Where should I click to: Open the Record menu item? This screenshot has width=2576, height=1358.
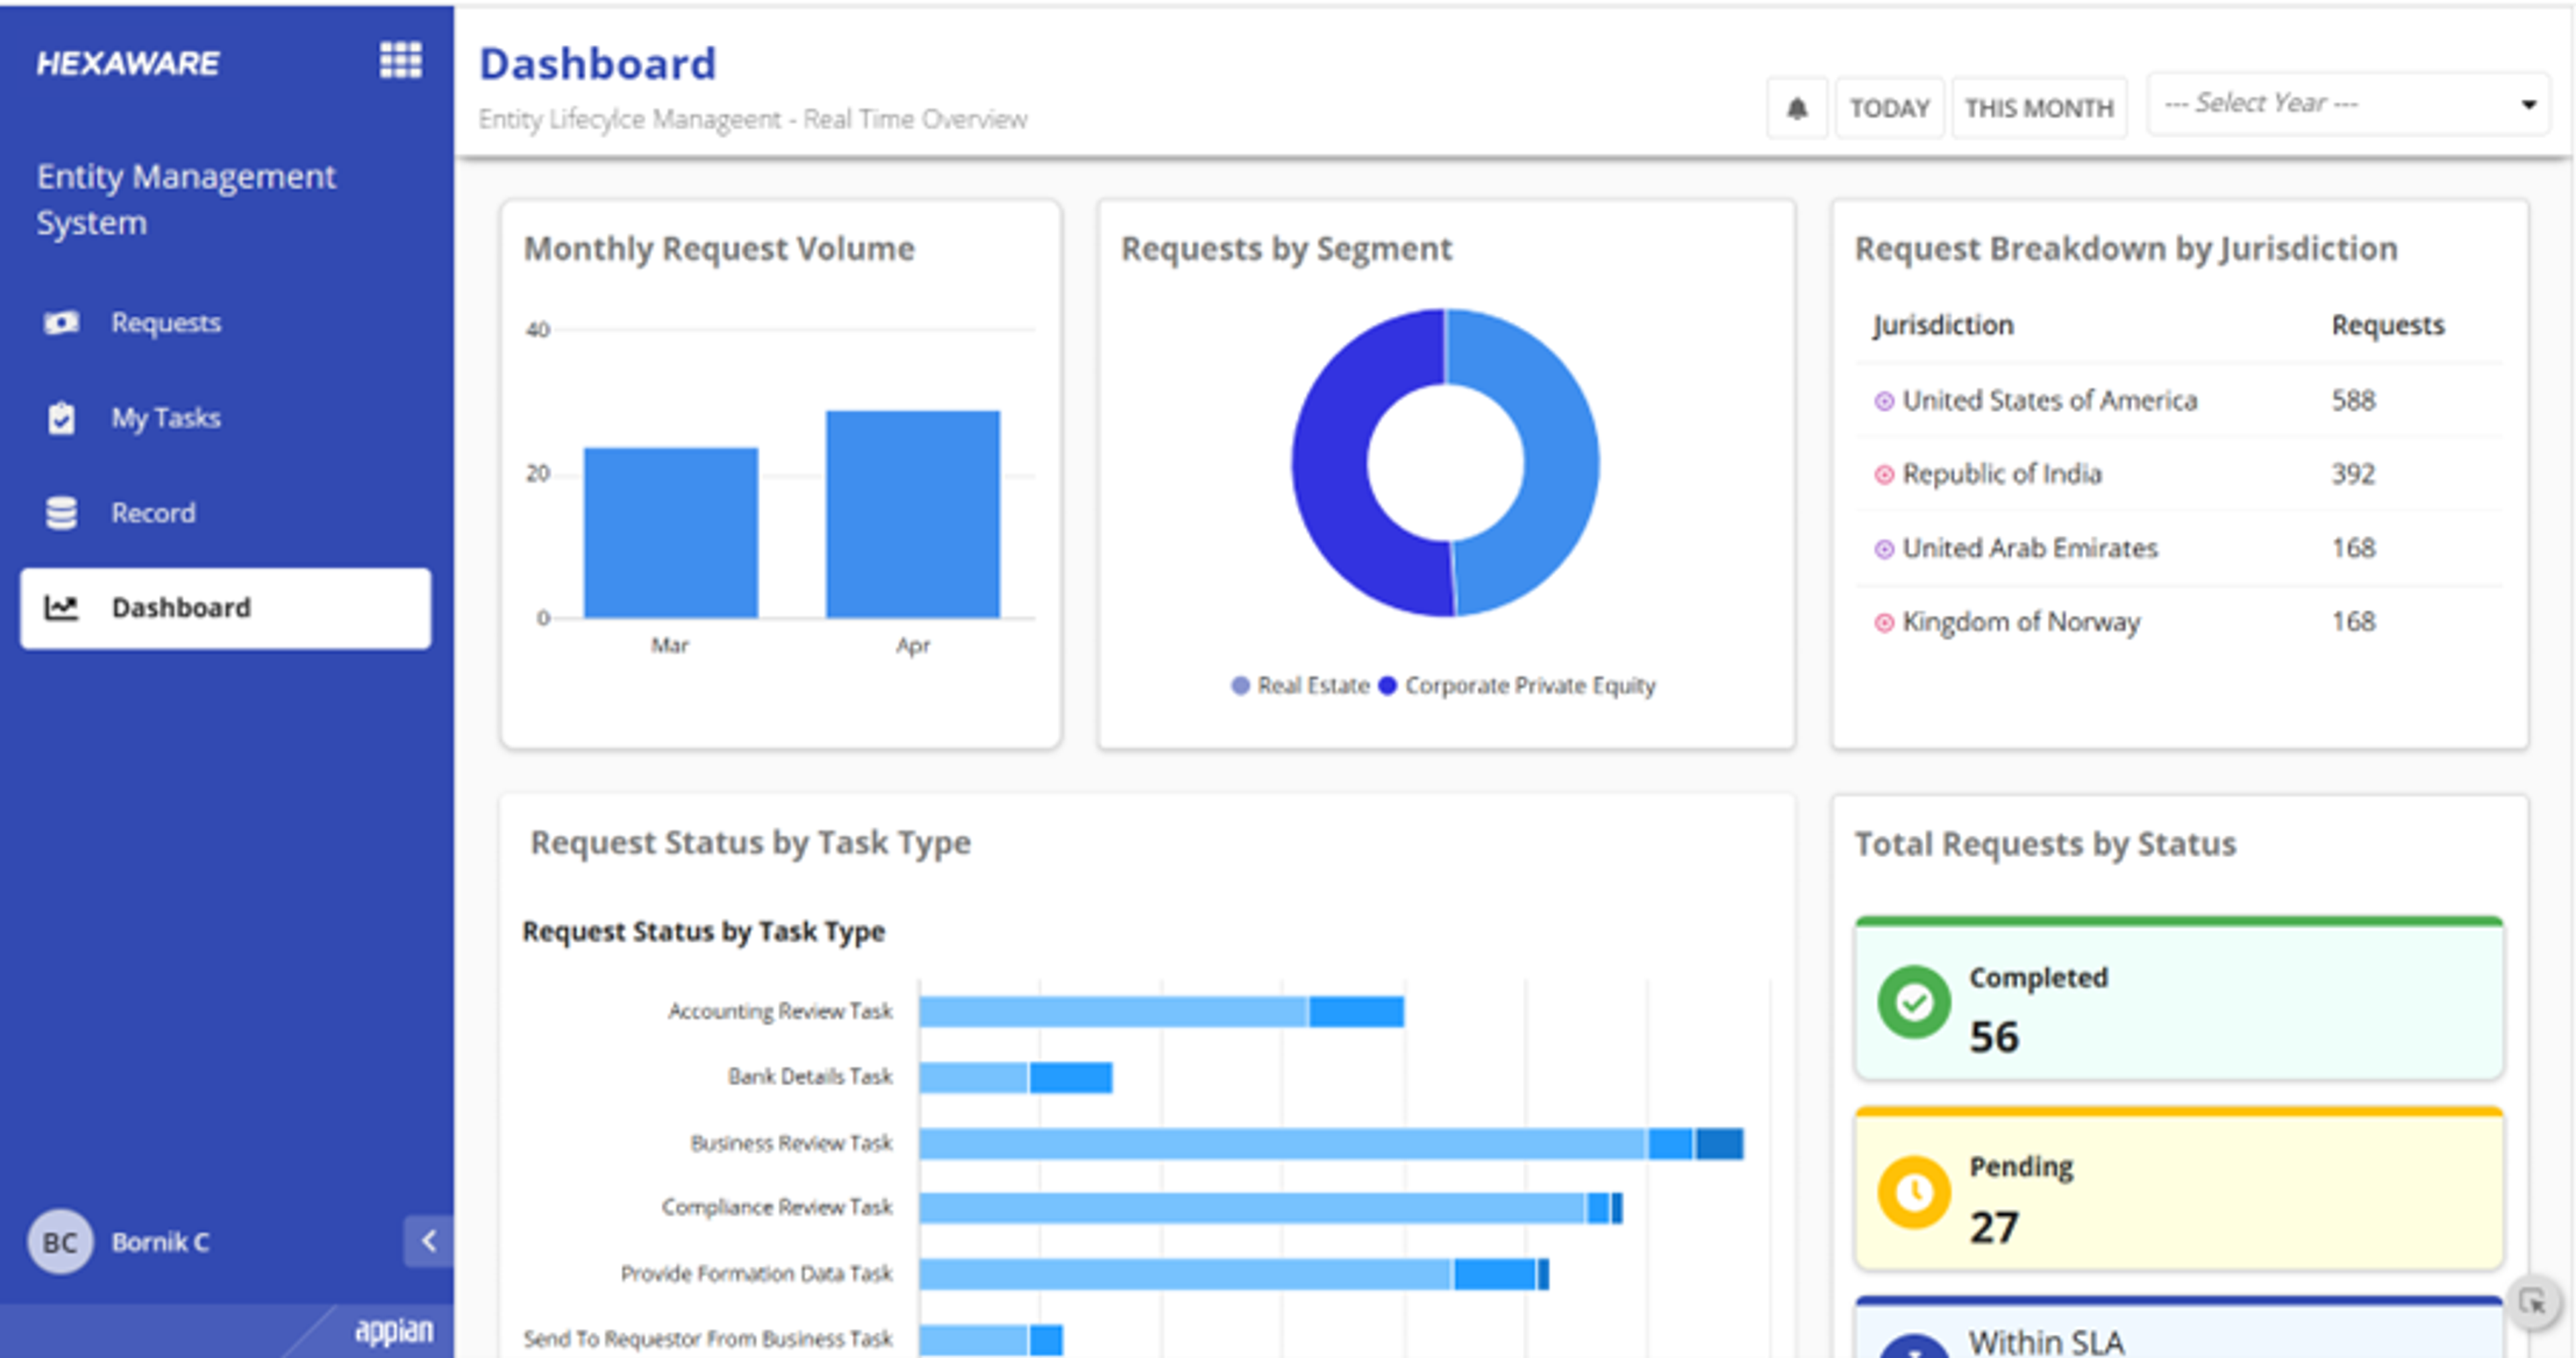click(226, 513)
